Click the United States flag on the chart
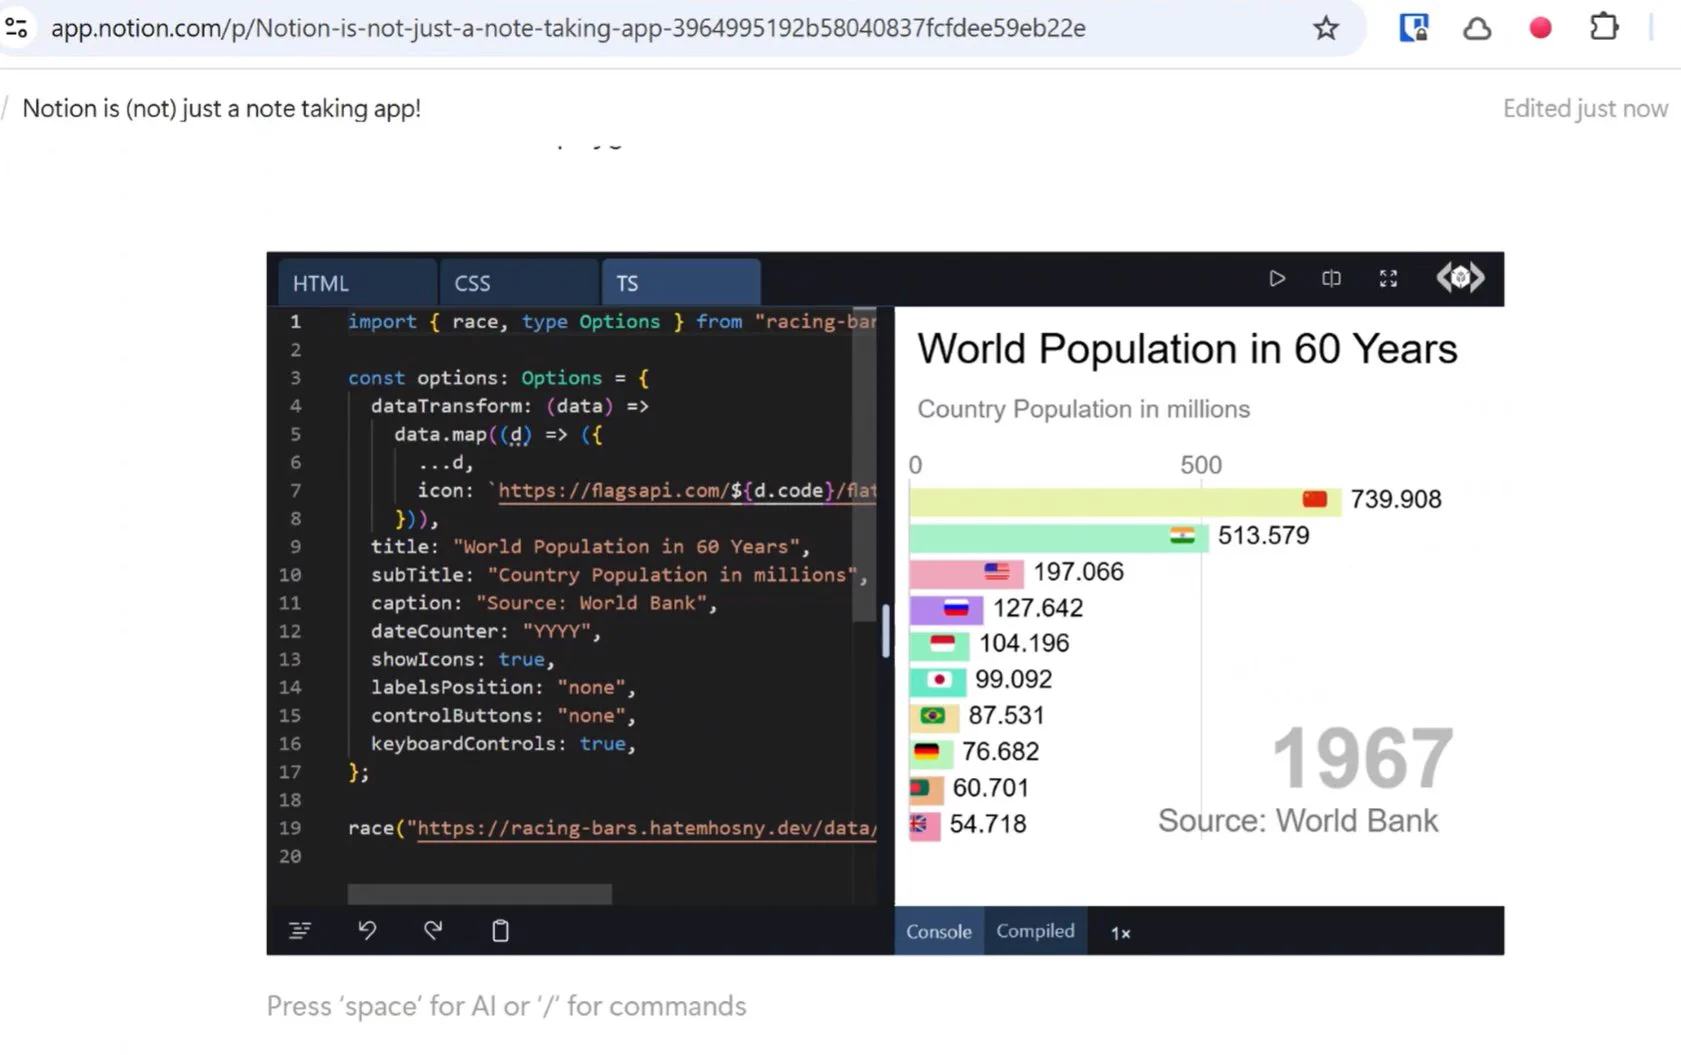This screenshot has width=1681, height=1055. tap(997, 572)
